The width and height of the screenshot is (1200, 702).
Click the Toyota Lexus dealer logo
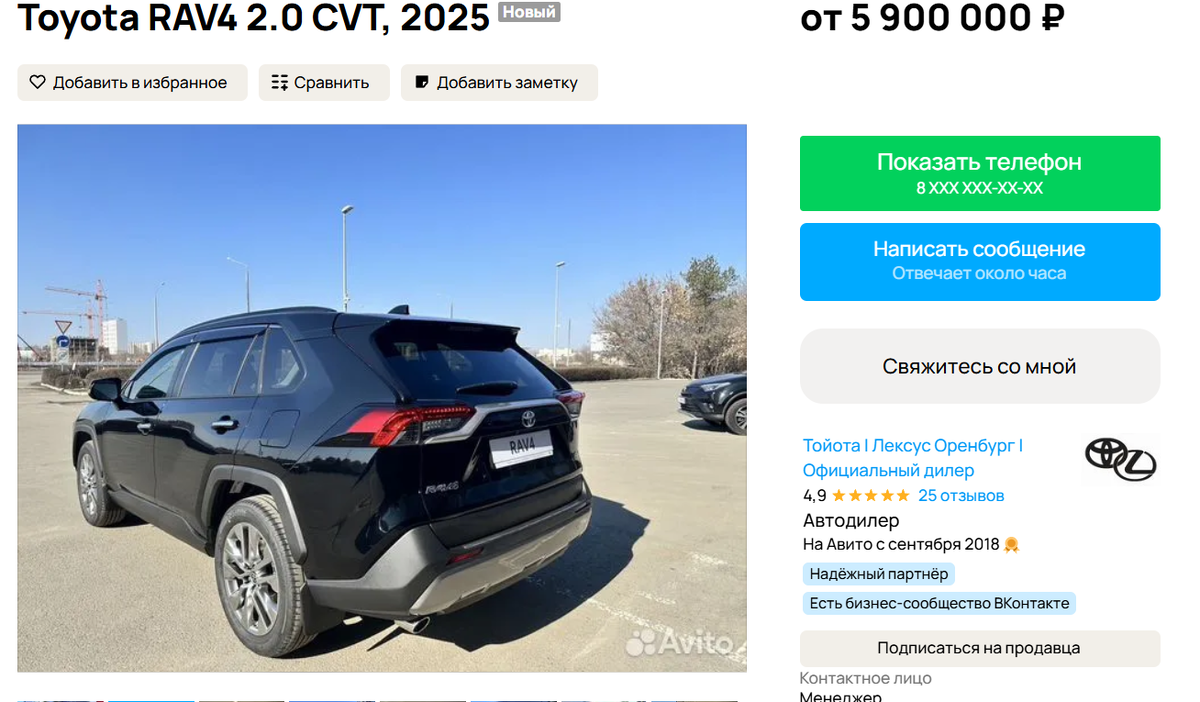[1120, 459]
